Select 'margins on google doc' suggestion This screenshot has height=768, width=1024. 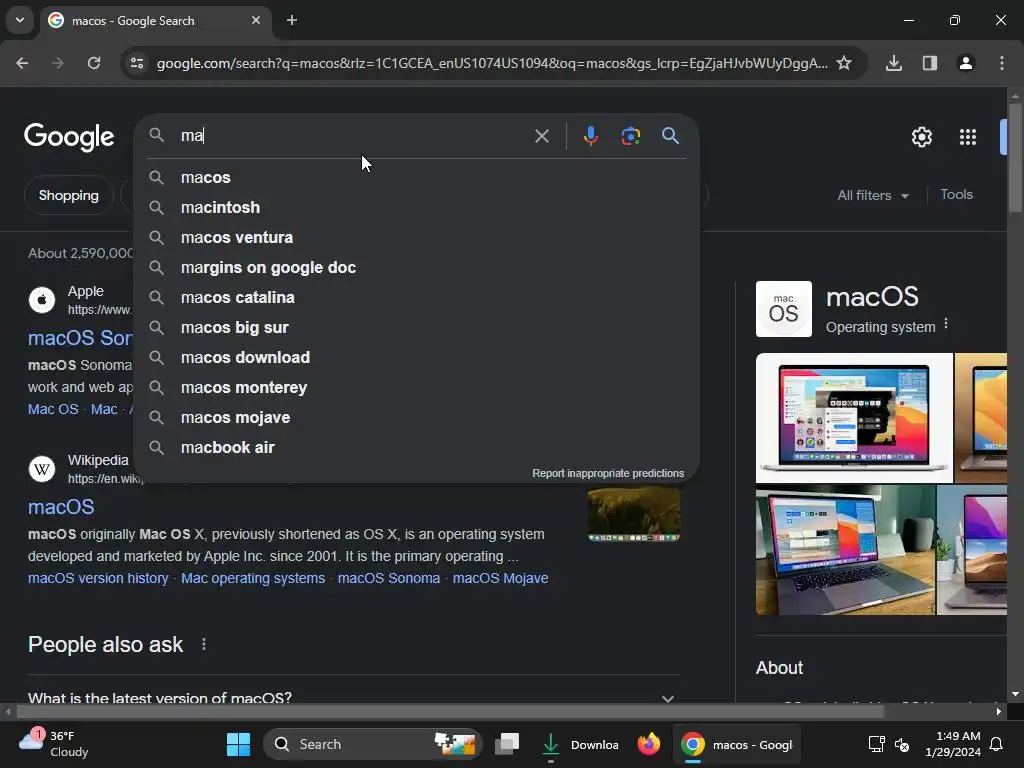click(x=416, y=268)
